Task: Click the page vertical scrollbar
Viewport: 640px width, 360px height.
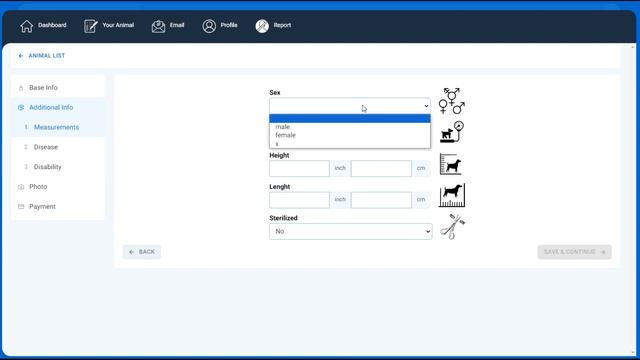Action: 633,200
